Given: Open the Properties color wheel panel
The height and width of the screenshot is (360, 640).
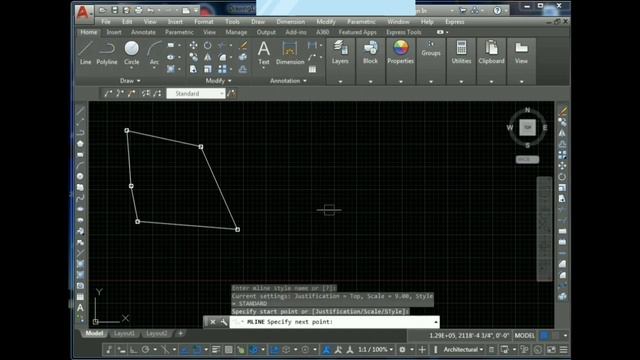Looking at the screenshot, I should [x=400, y=52].
